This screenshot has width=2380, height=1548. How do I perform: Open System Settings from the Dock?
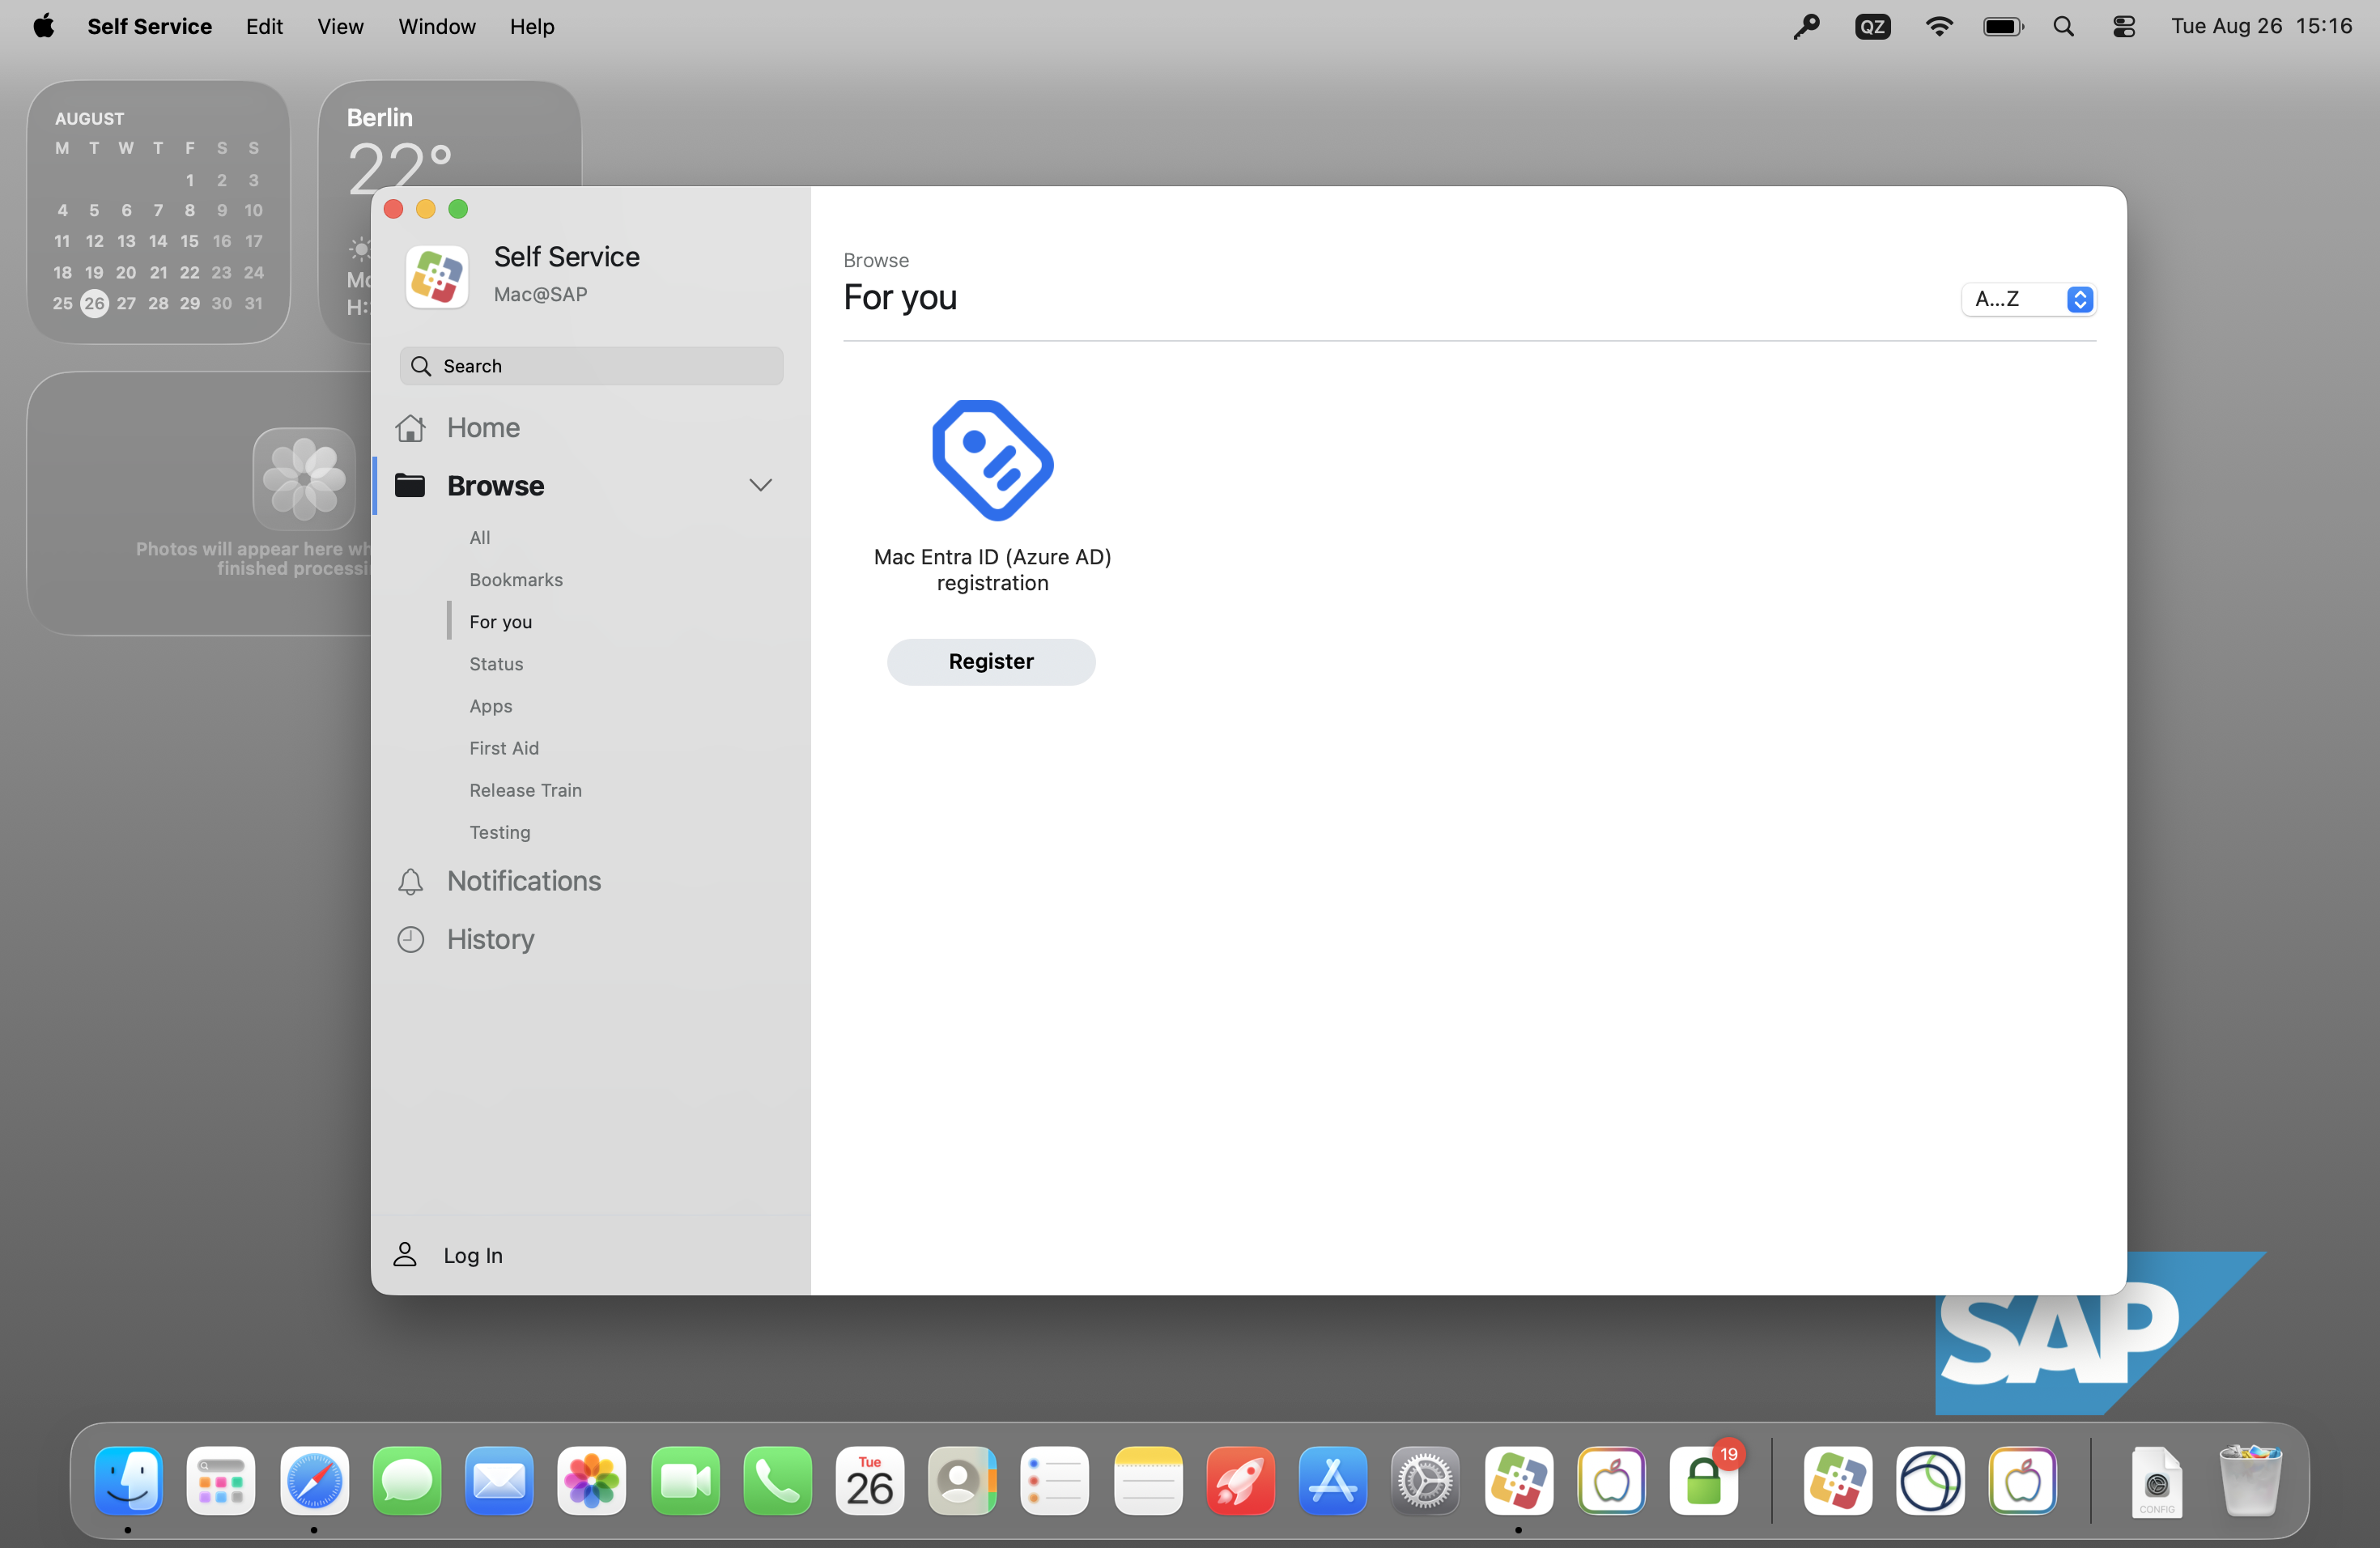coord(1424,1481)
